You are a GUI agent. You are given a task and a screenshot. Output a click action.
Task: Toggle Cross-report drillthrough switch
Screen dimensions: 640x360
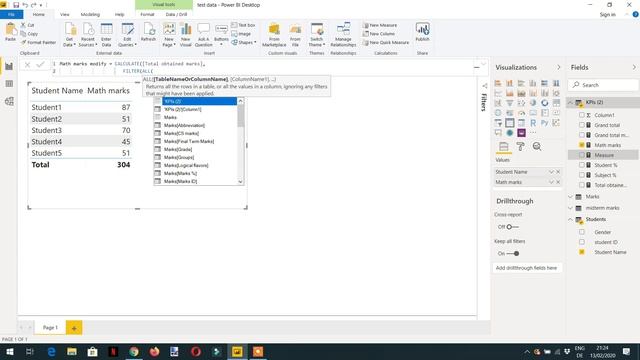tap(513, 227)
